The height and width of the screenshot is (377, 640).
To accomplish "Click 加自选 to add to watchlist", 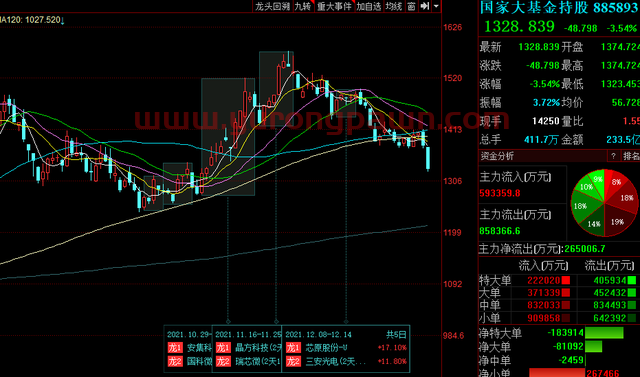I will click(369, 6).
